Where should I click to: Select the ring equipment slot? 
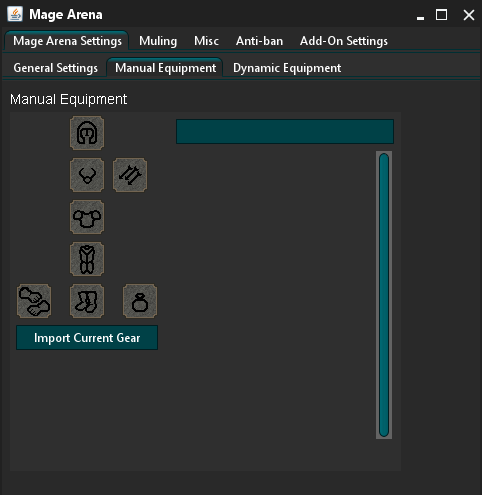[140, 301]
